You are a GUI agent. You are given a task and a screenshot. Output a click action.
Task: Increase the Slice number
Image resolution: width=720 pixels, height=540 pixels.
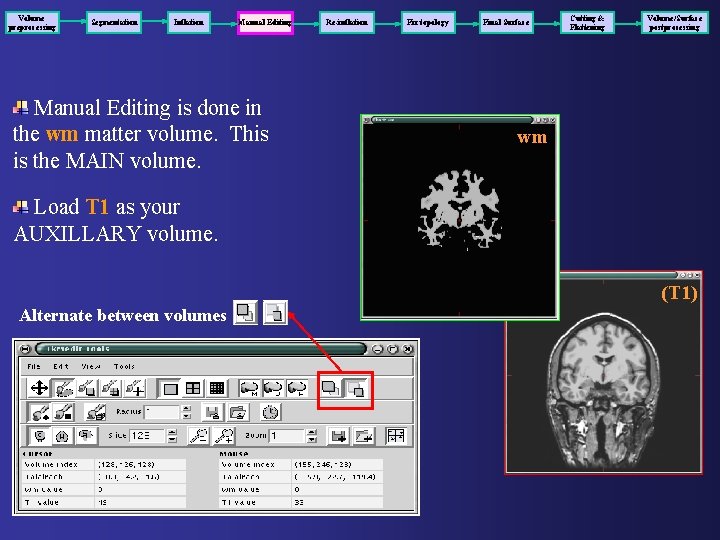[x=172, y=432]
